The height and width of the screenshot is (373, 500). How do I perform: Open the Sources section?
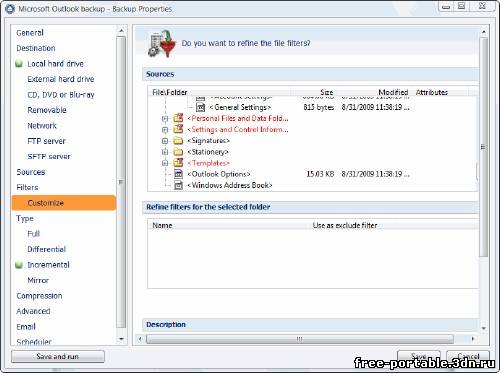click(x=31, y=172)
